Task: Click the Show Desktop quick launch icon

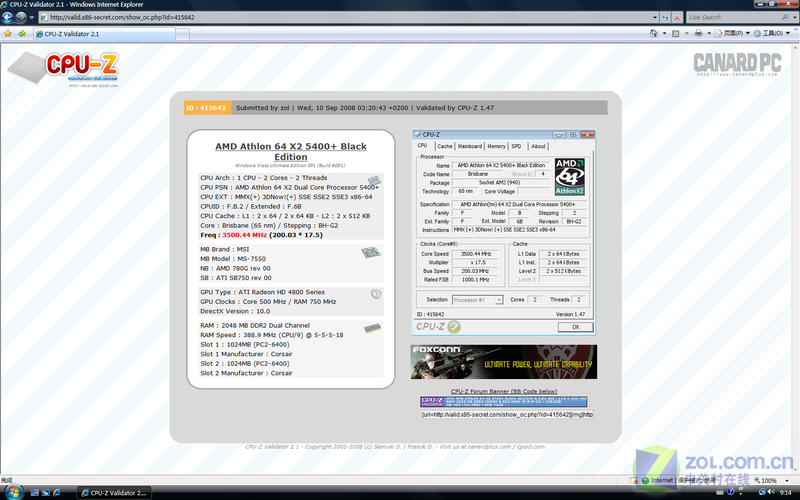Action: (x=35, y=493)
